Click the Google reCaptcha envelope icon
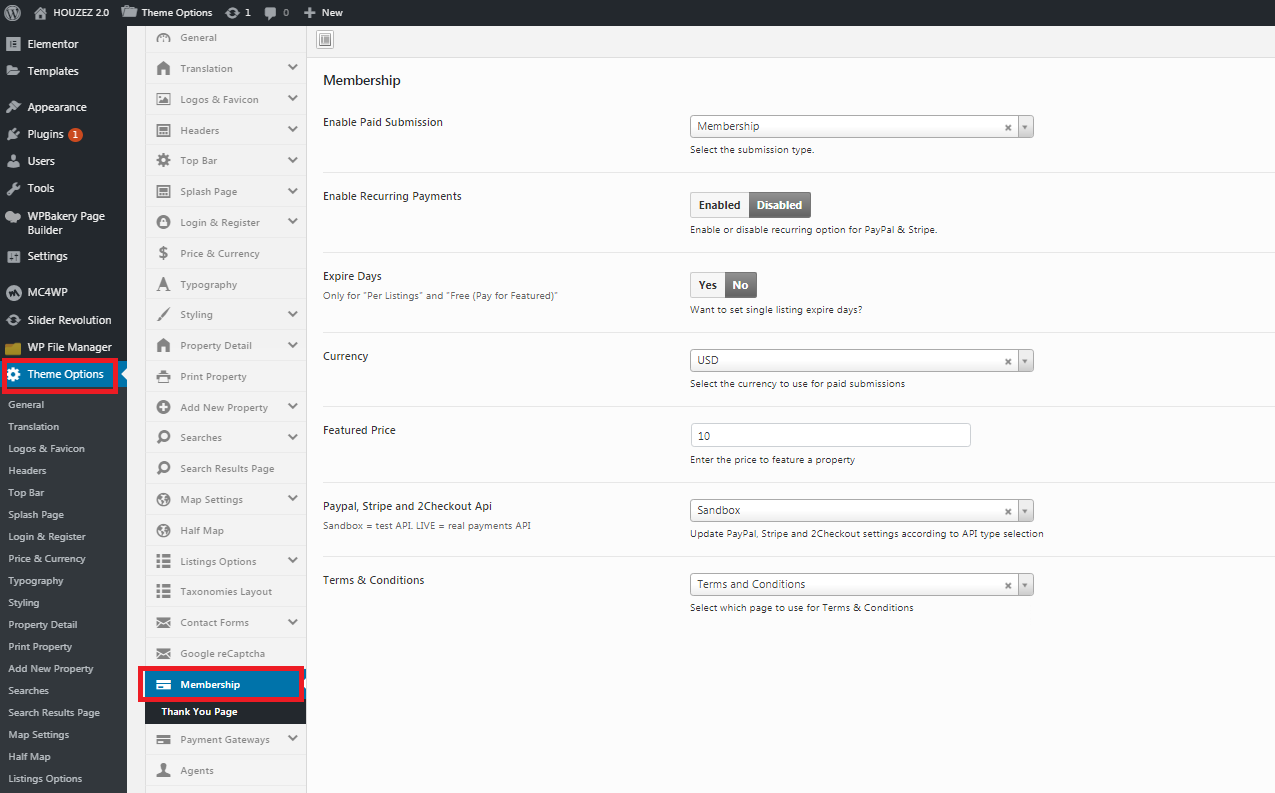This screenshot has height=793, width=1275. click(x=163, y=653)
